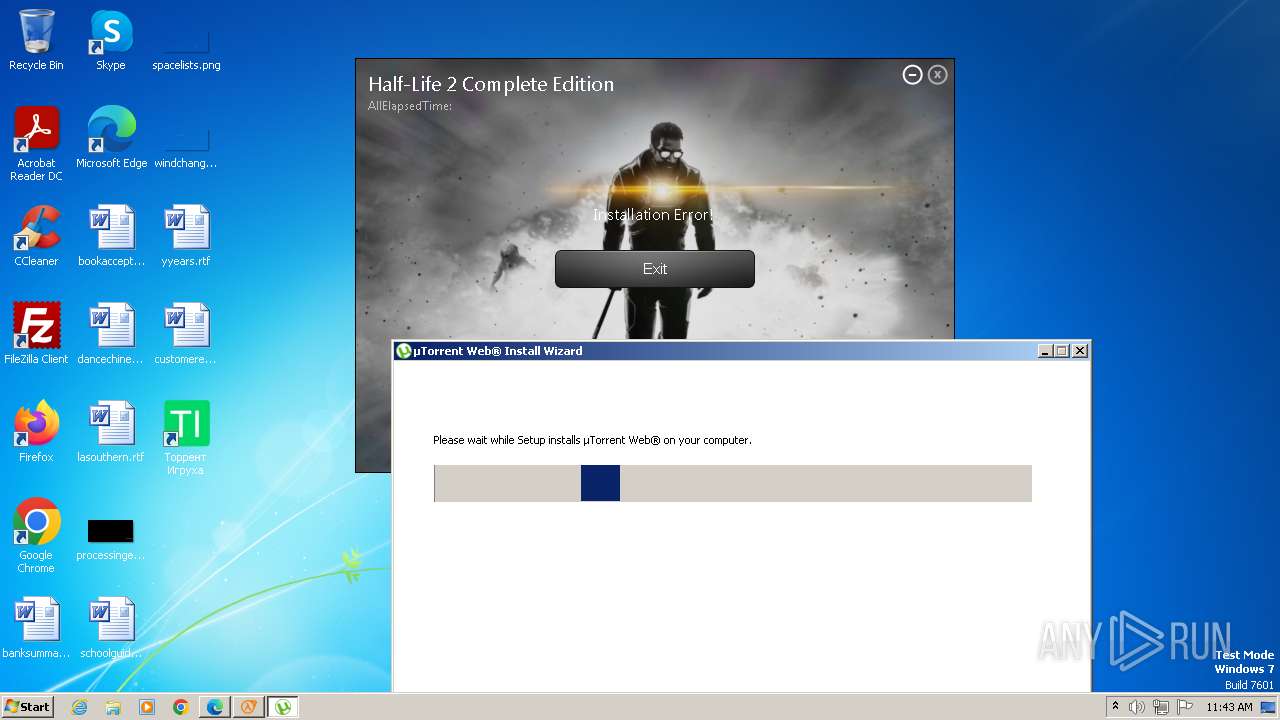Viewport: 1280px width, 720px height.
Task: Select the lasouthern.rtf document
Action: pos(111,432)
